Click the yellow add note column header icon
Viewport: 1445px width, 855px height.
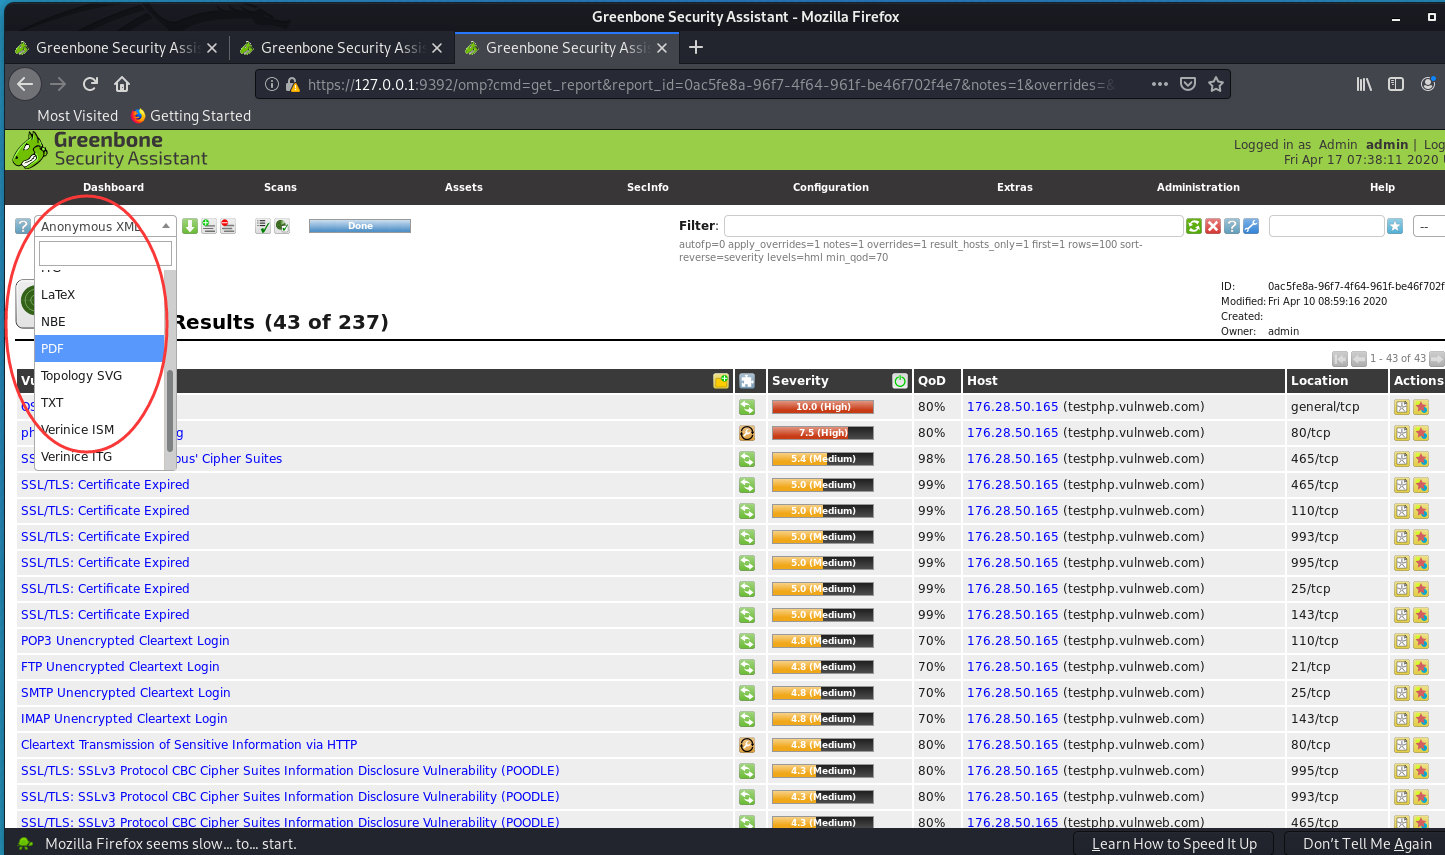pyautogui.click(x=721, y=381)
